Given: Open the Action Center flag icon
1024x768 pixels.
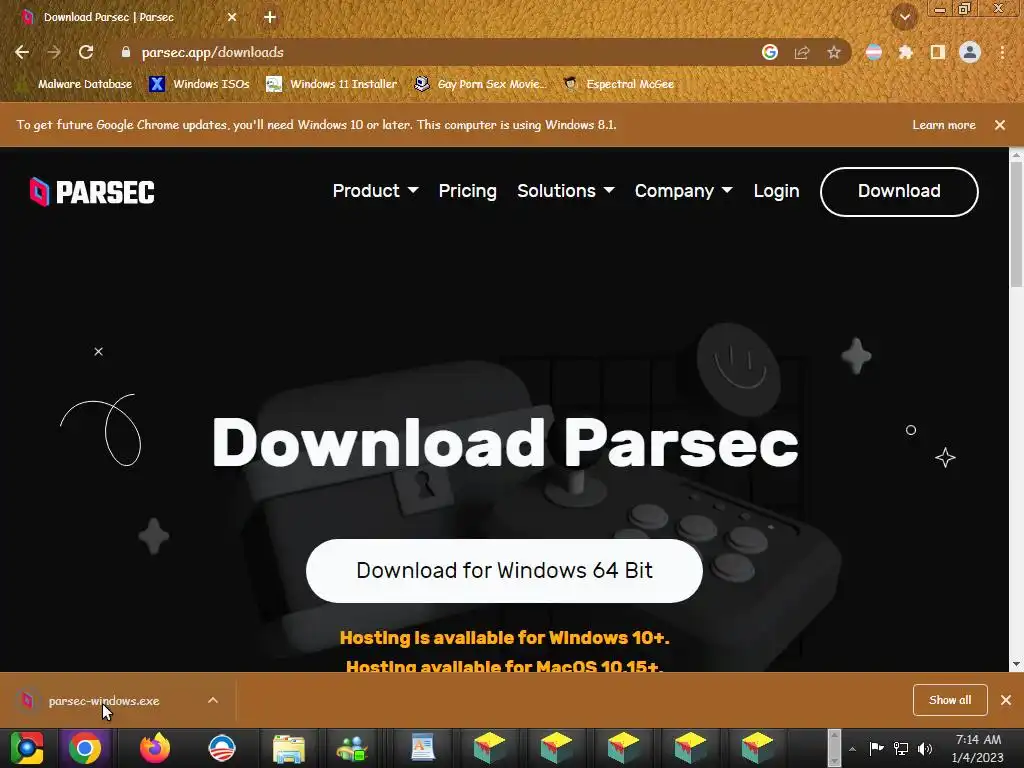Looking at the screenshot, I should click(x=876, y=748).
